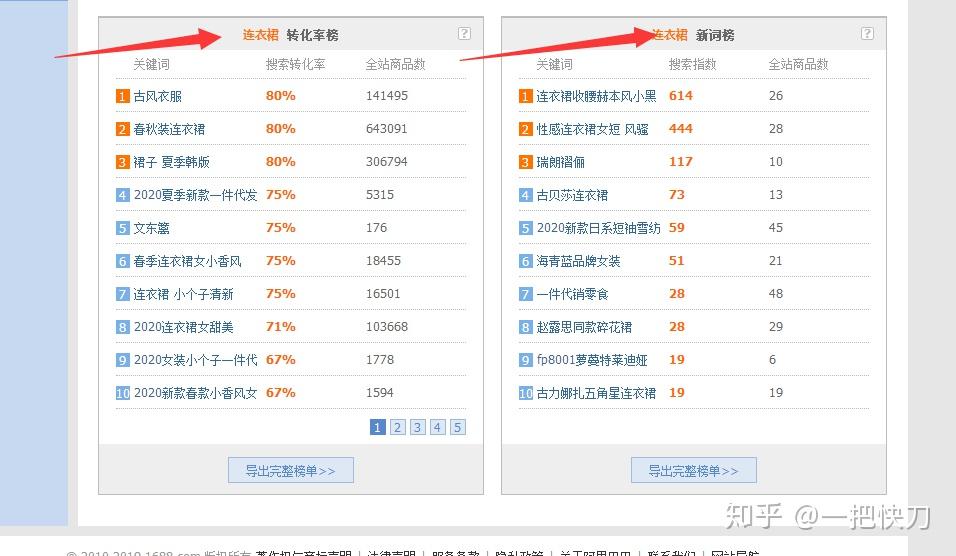
Task: Select search index 614
Action: pyautogui.click(x=680, y=96)
